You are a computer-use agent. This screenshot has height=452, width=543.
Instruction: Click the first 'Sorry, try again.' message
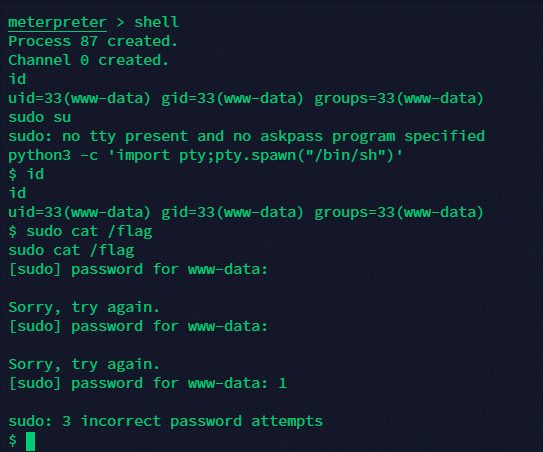pos(84,308)
